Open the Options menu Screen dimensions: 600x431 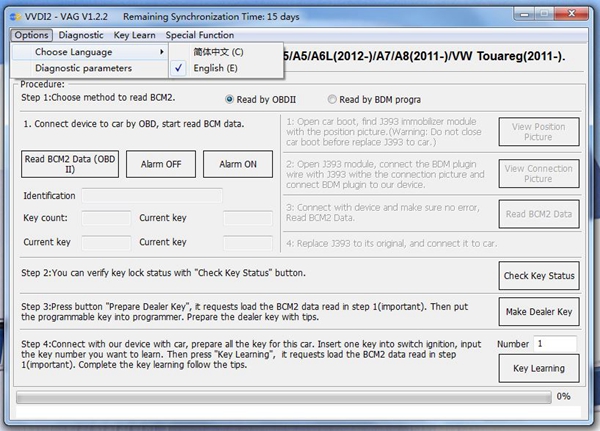click(31, 35)
